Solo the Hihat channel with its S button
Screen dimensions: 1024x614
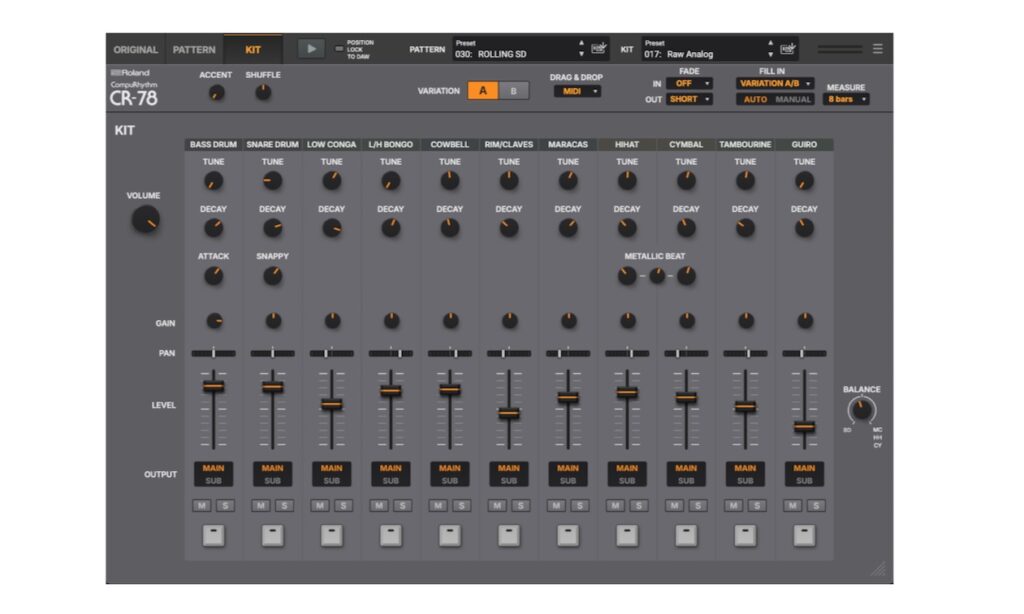pyautogui.click(x=637, y=505)
